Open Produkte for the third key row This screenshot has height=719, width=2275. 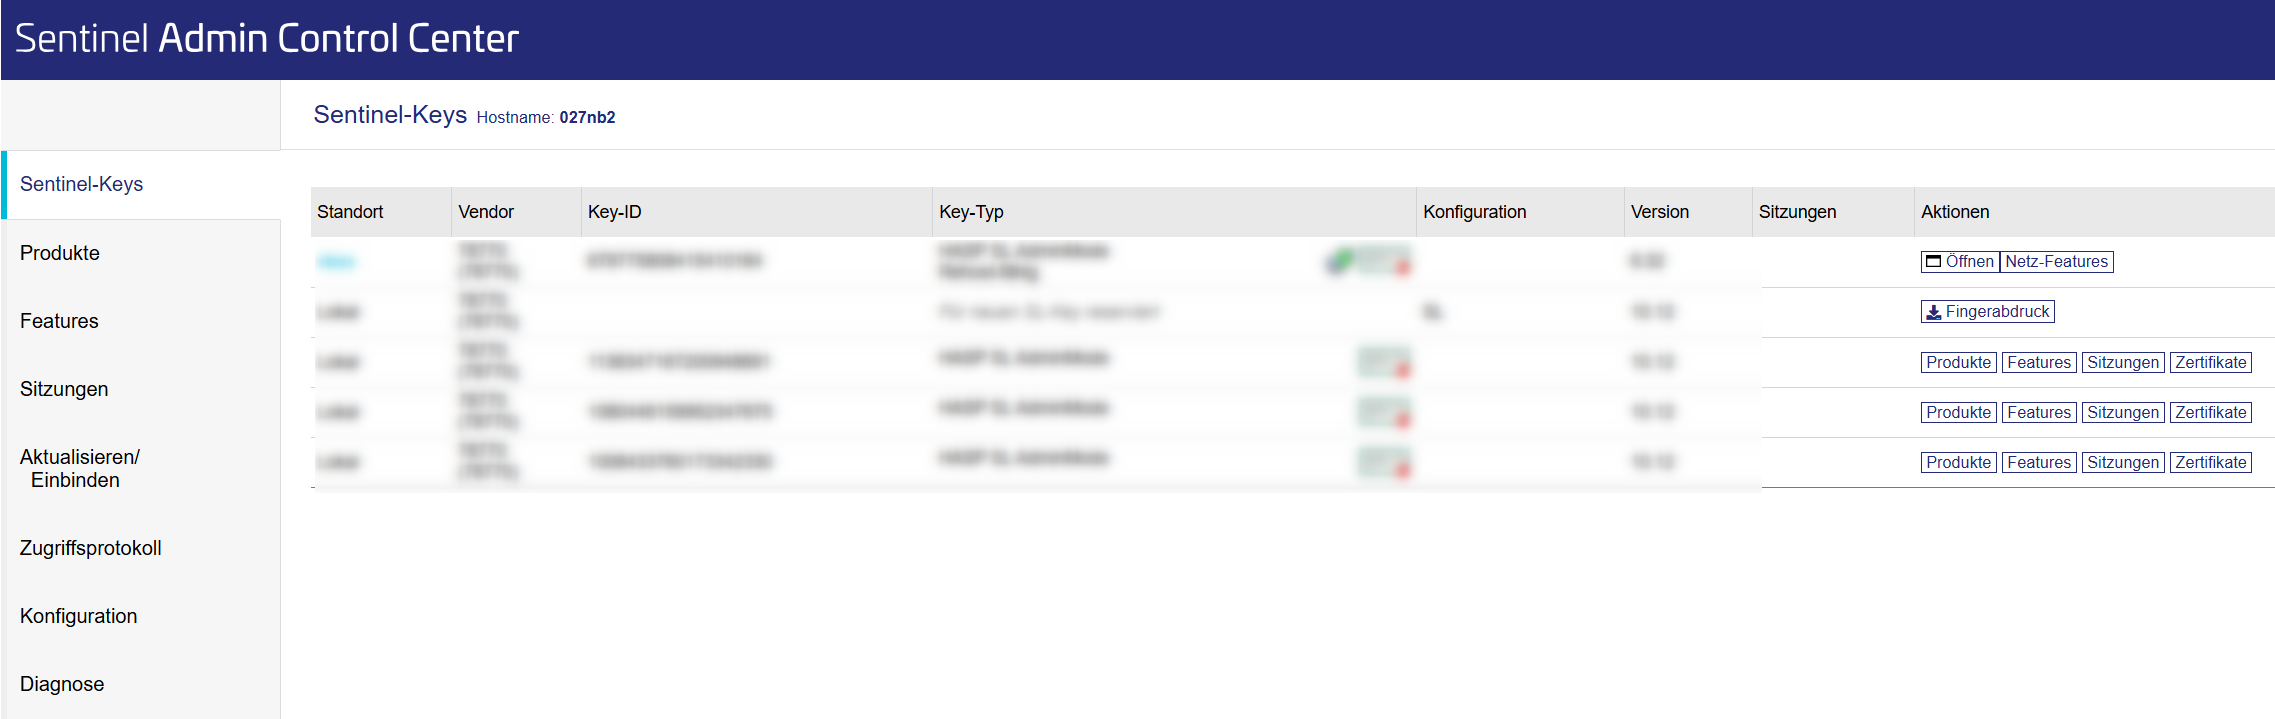pos(1958,363)
